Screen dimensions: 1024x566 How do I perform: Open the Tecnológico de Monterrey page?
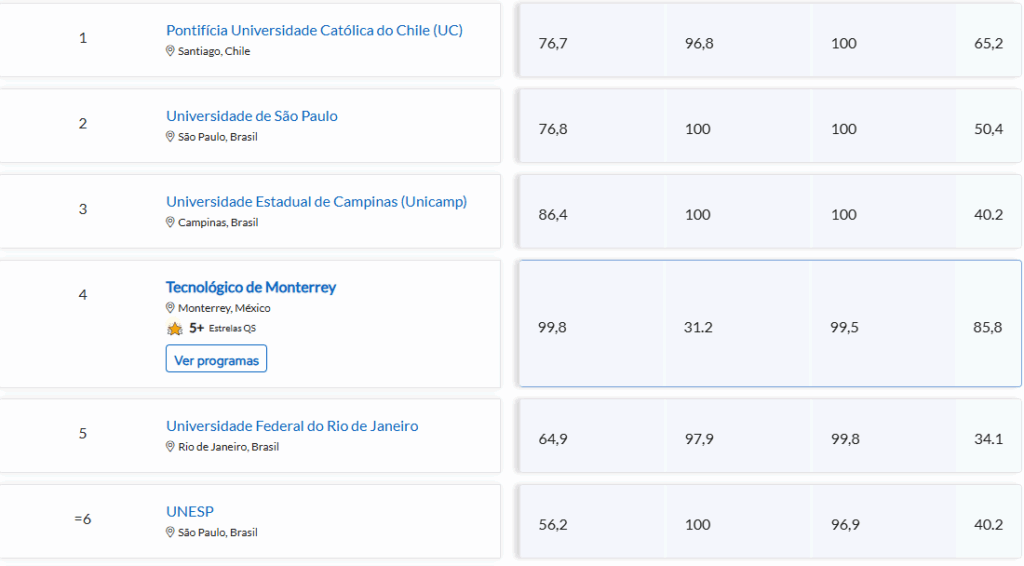pos(251,287)
